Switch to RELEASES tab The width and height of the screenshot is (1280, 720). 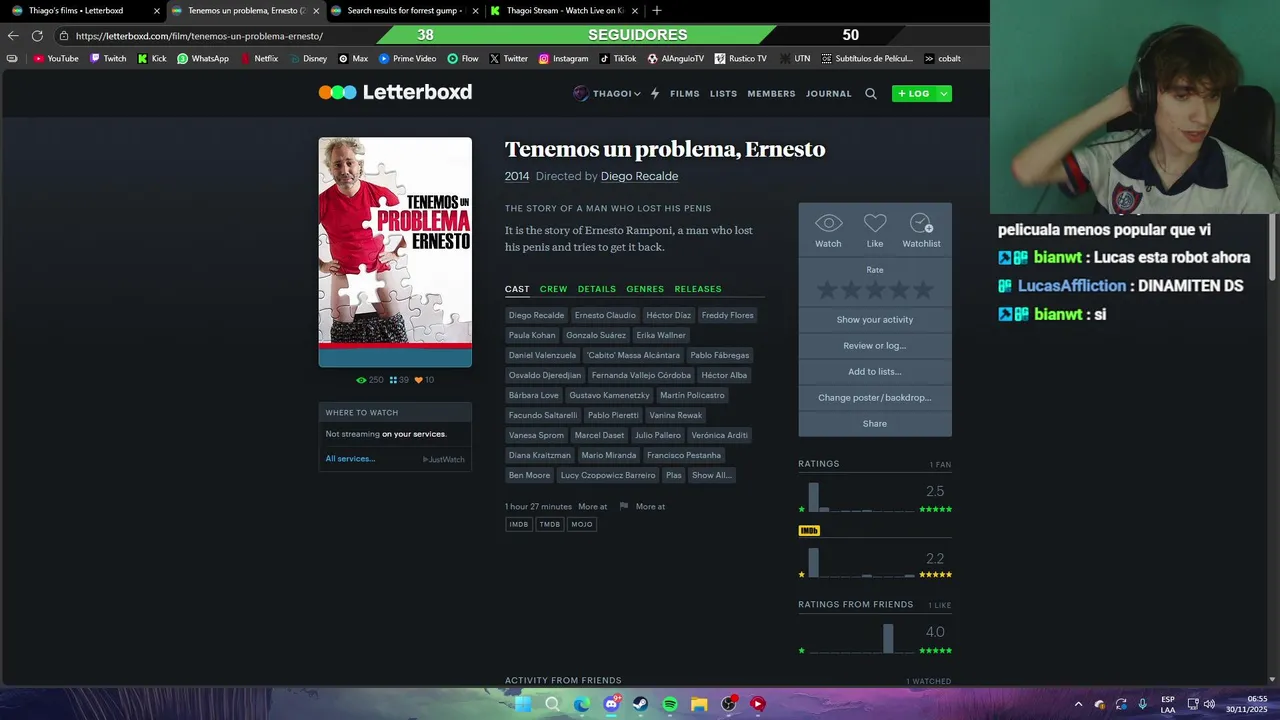[698, 289]
